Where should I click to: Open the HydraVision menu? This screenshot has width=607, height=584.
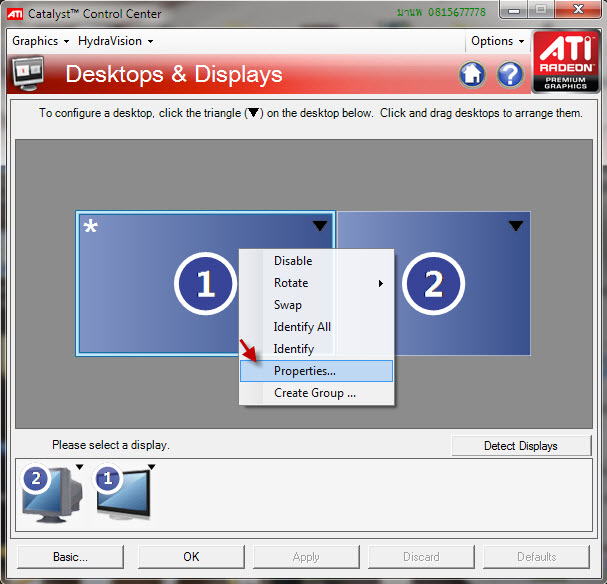coord(115,41)
